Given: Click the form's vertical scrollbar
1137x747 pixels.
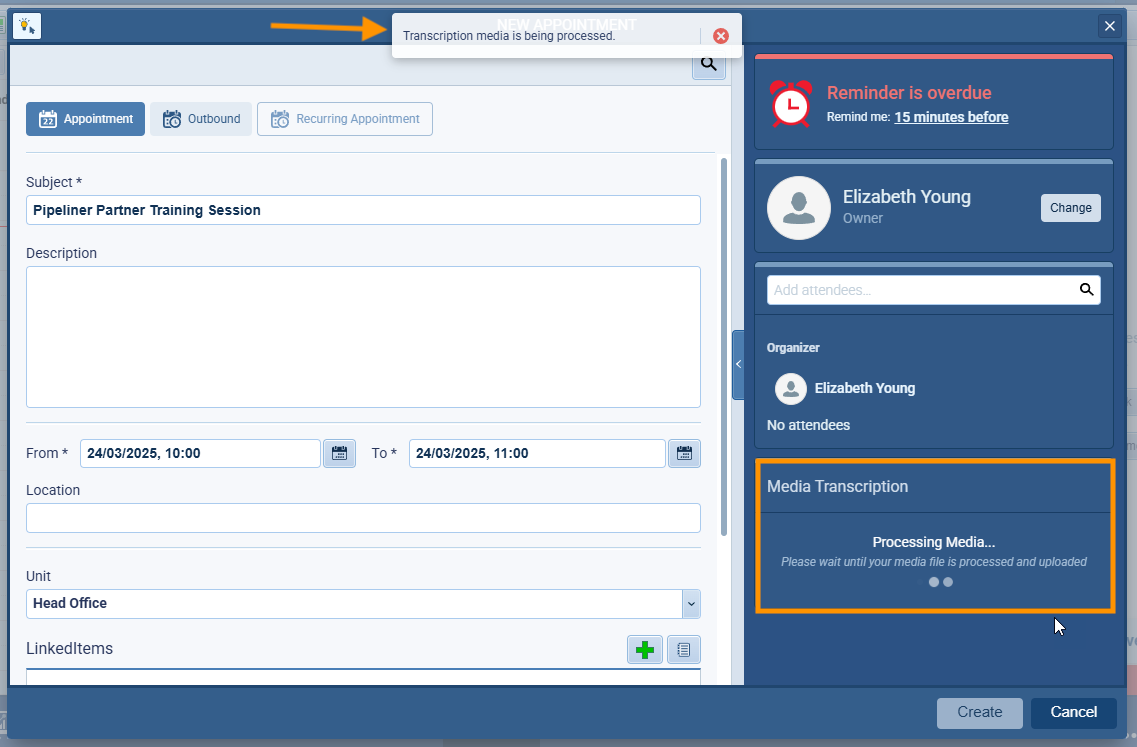Looking at the screenshot, I should coord(724,340).
